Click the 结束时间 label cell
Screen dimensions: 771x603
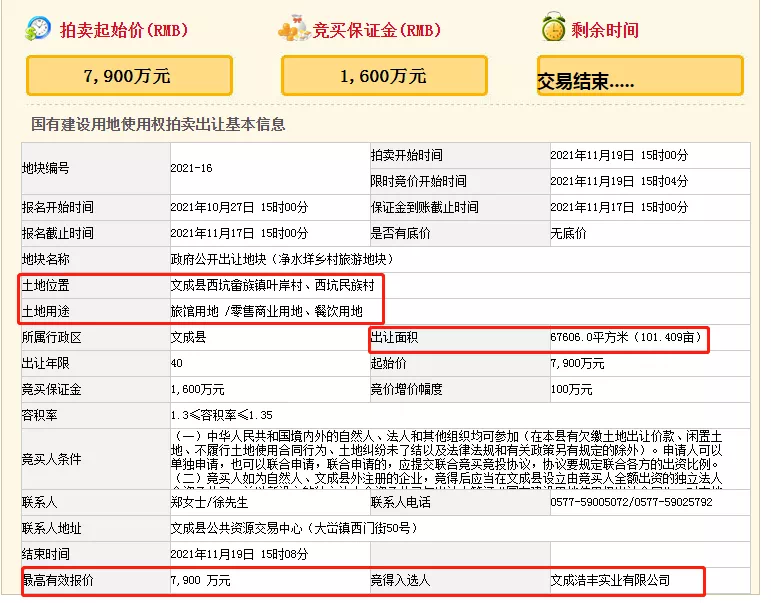coord(96,554)
